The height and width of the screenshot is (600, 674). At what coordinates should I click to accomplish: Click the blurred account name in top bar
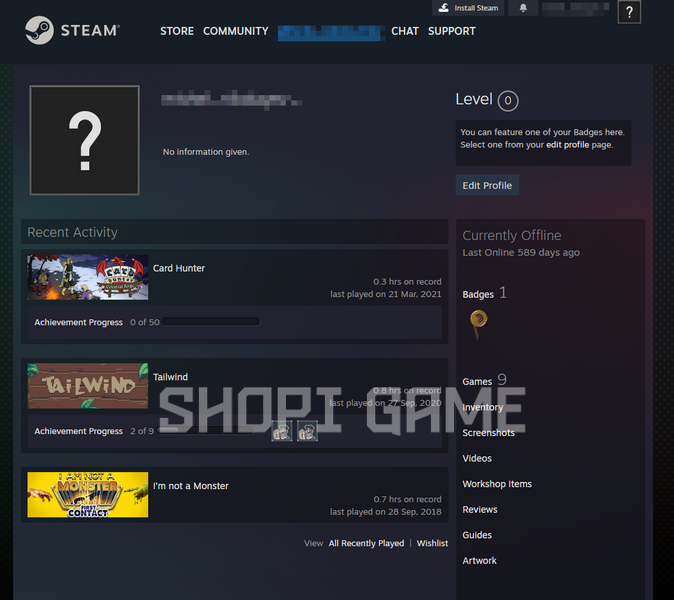[576, 9]
